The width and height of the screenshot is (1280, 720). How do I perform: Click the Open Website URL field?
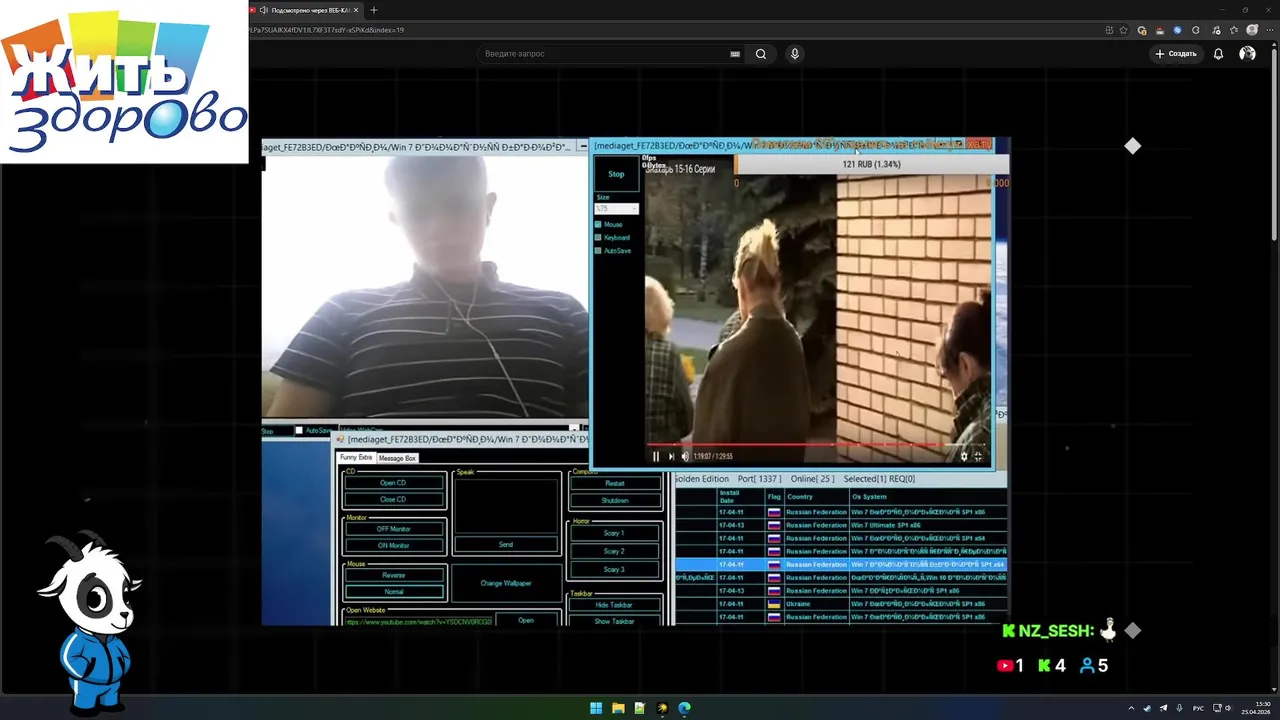coord(418,621)
